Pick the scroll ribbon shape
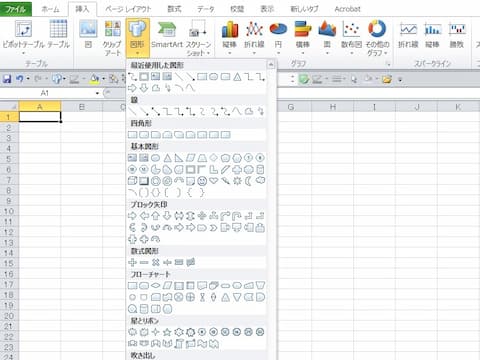The width and height of the screenshot is (480, 360). (x=179, y=343)
